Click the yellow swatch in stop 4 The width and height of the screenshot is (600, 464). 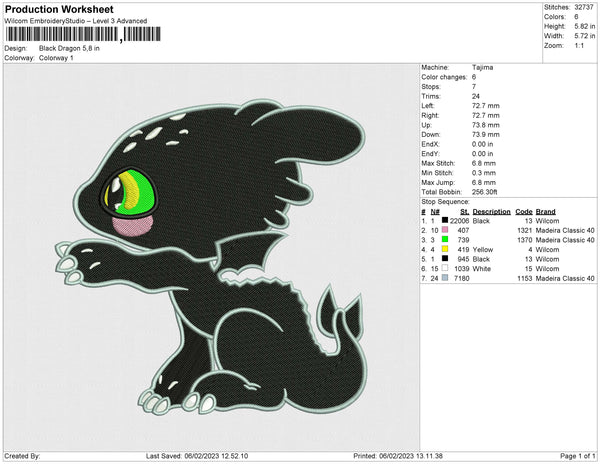coord(445,249)
